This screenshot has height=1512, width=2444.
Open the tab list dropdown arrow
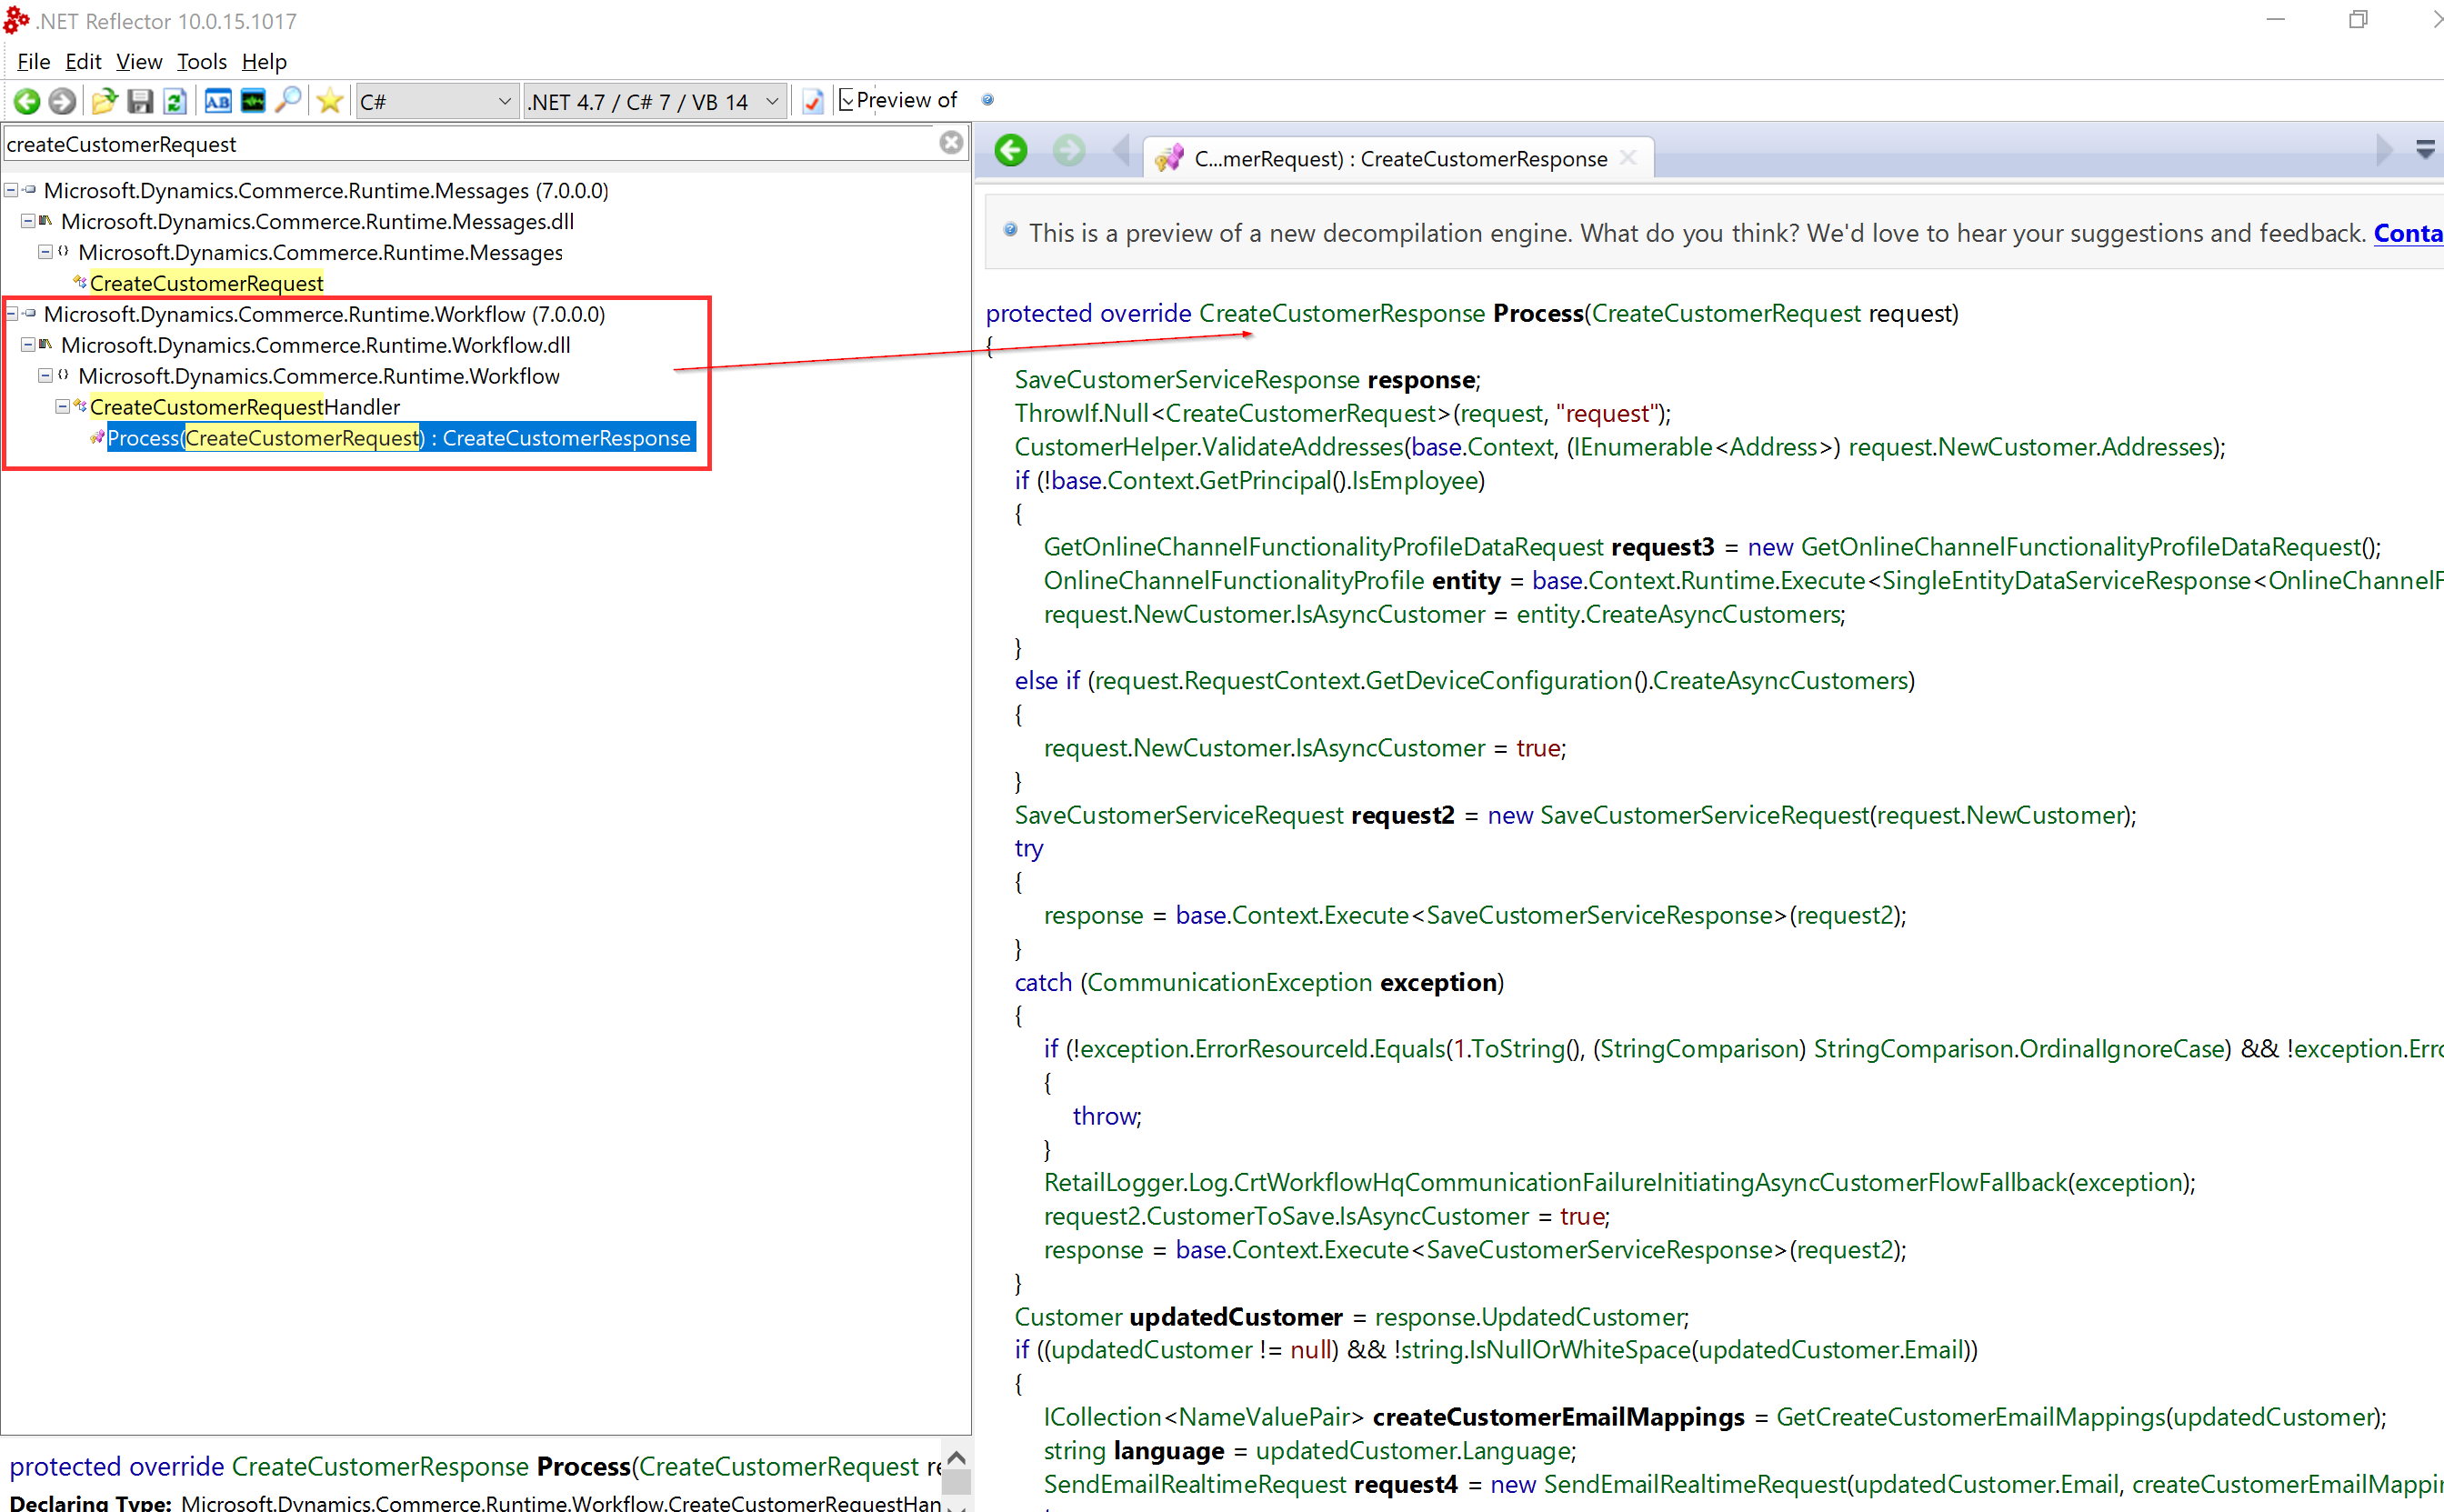[2425, 151]
